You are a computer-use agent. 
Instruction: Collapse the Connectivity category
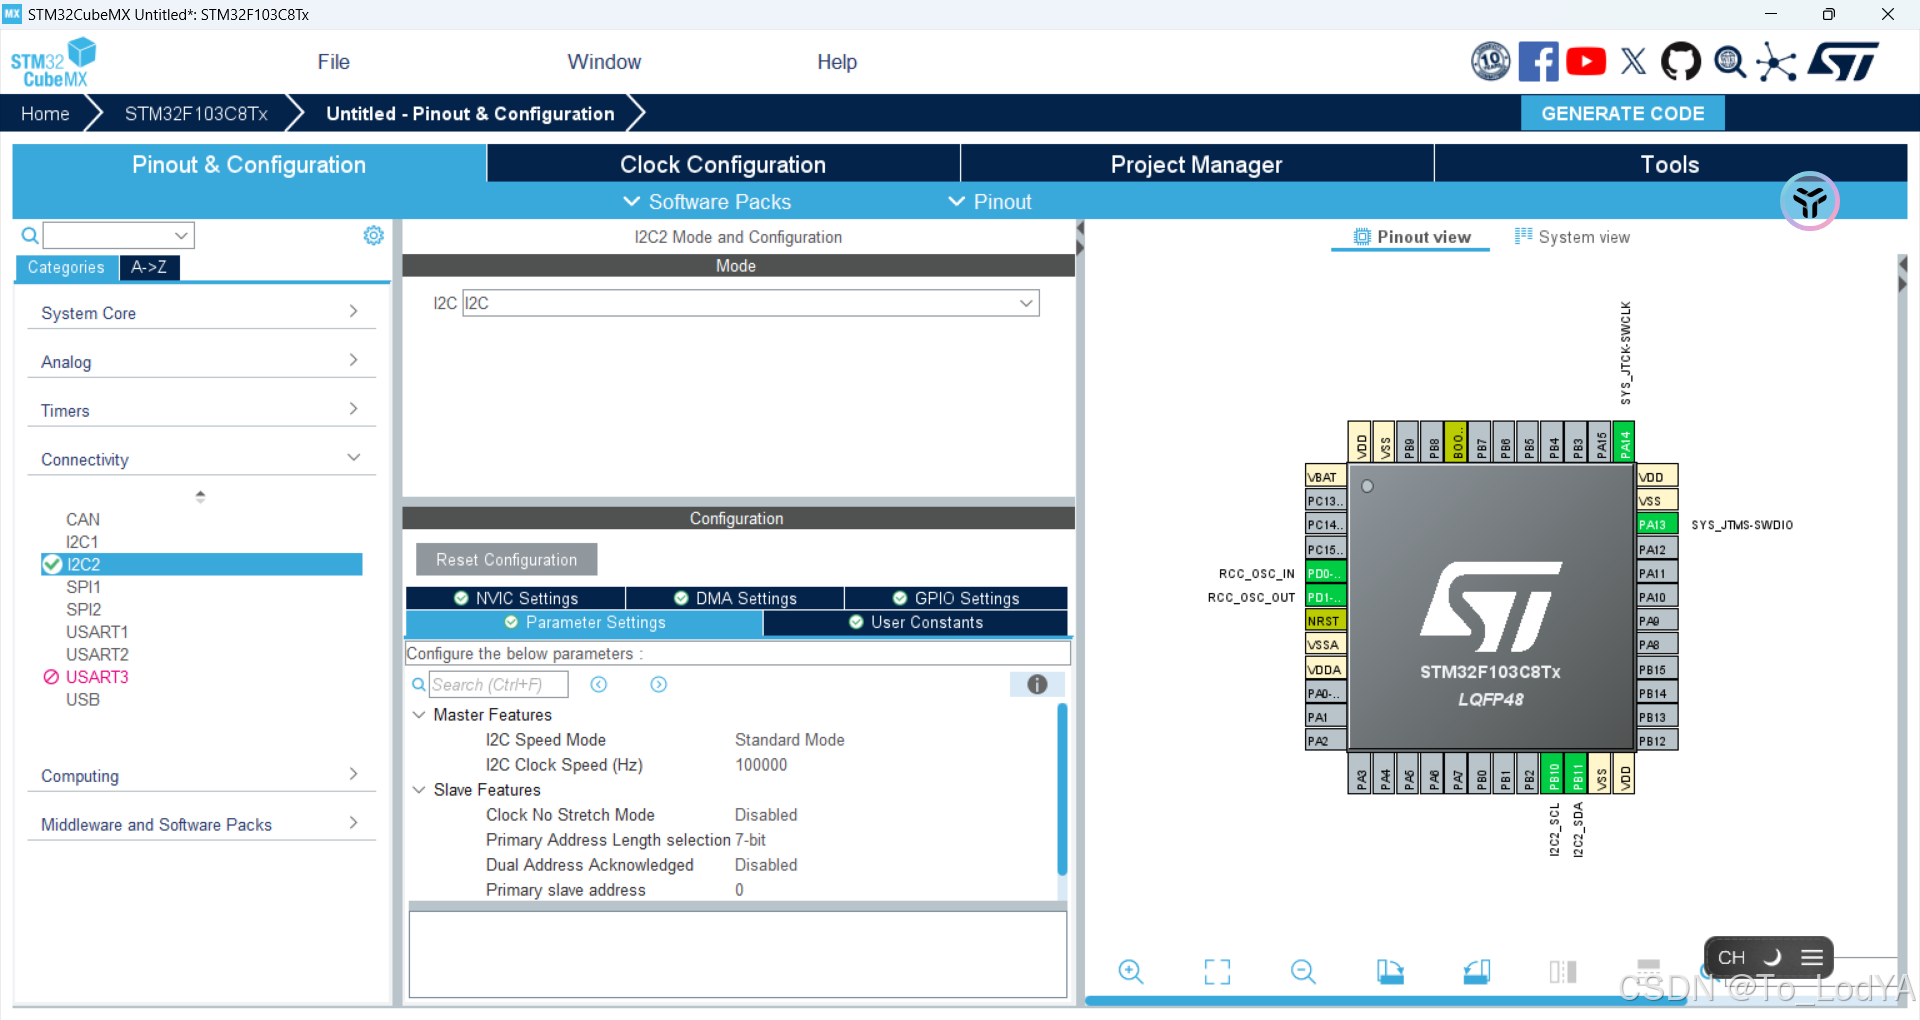(x=201, y=459)
